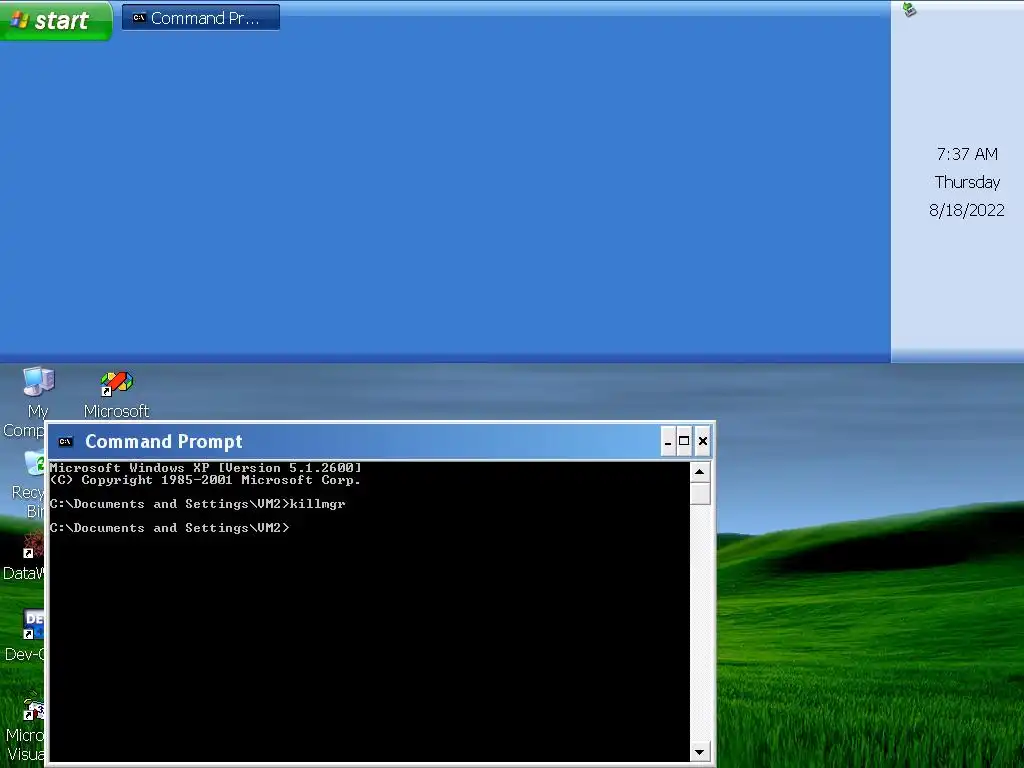Click the 8/18/2022 date in tray
Screen dimensions: 1024x768
[x=967, y=210]
